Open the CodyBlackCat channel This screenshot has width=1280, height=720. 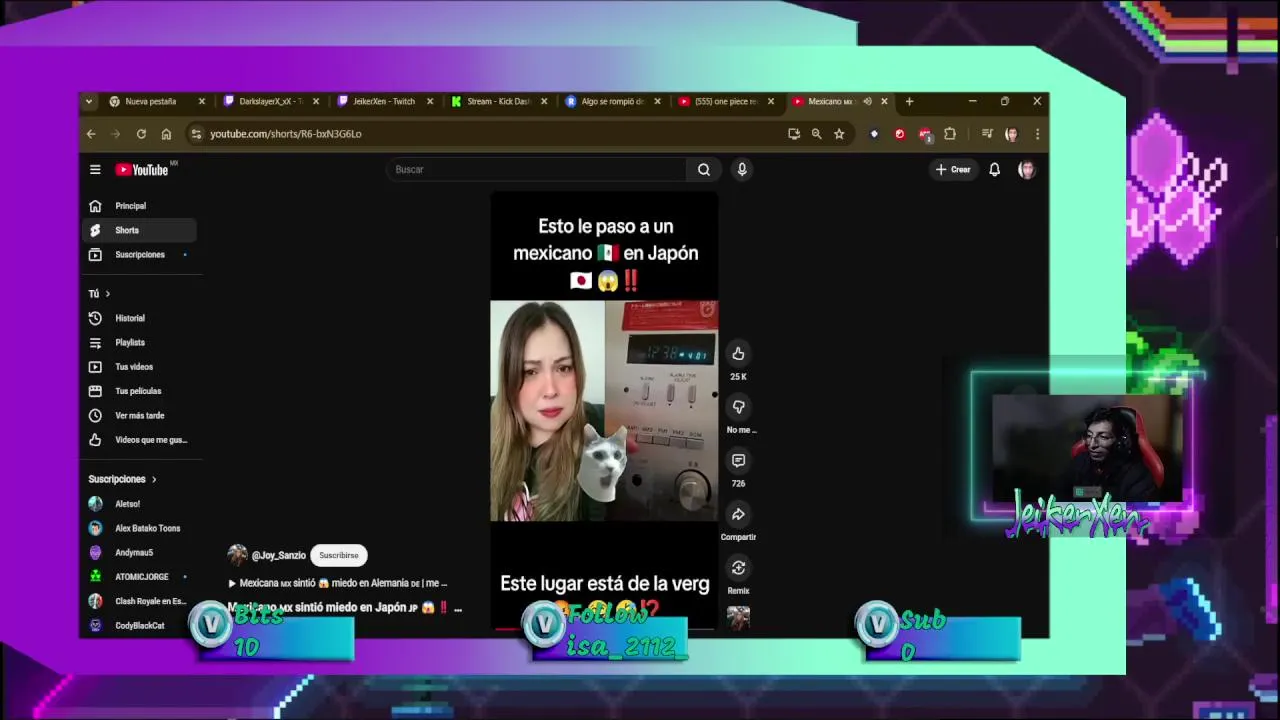pos(139,626)
